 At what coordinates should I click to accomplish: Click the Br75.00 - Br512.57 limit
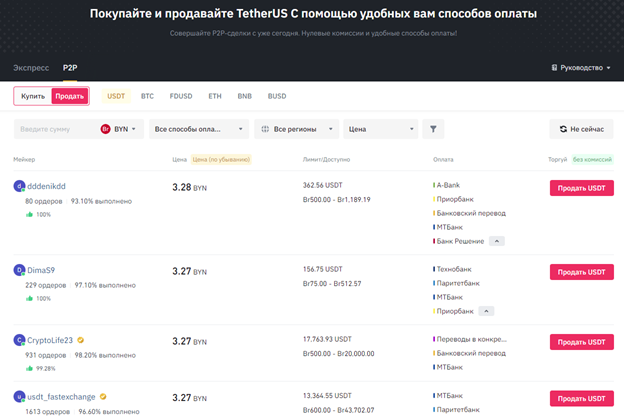coord(332,283)
